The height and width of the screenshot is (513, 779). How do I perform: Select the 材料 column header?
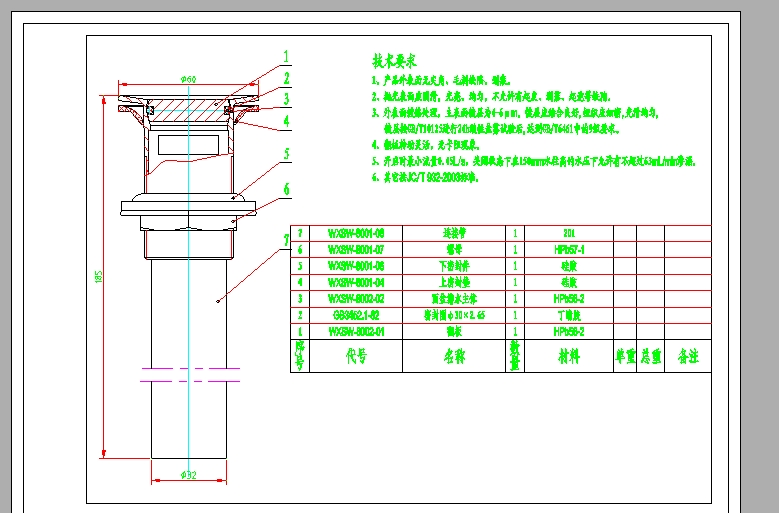coord(568,355)
